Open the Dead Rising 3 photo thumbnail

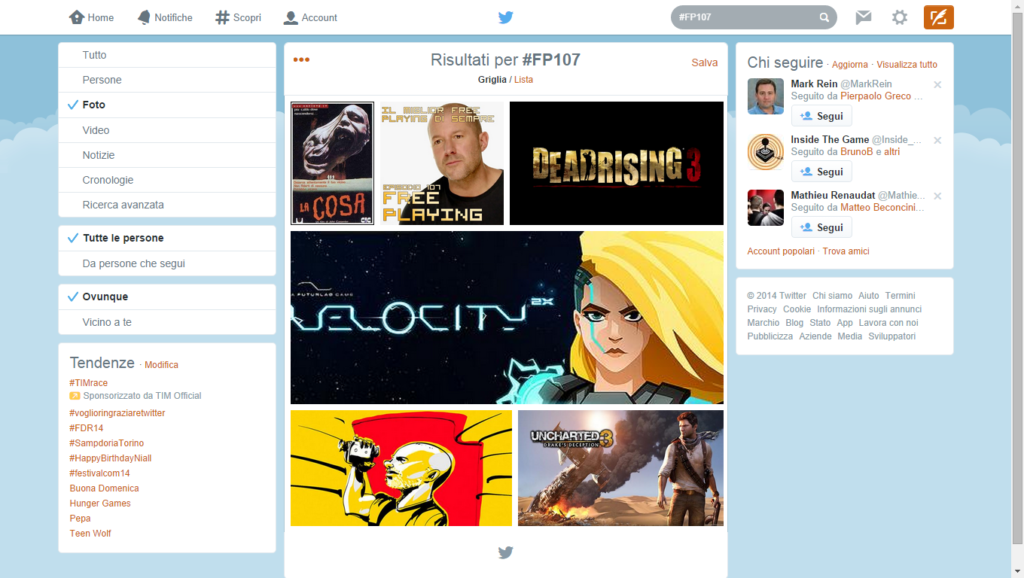click(616, 162)
